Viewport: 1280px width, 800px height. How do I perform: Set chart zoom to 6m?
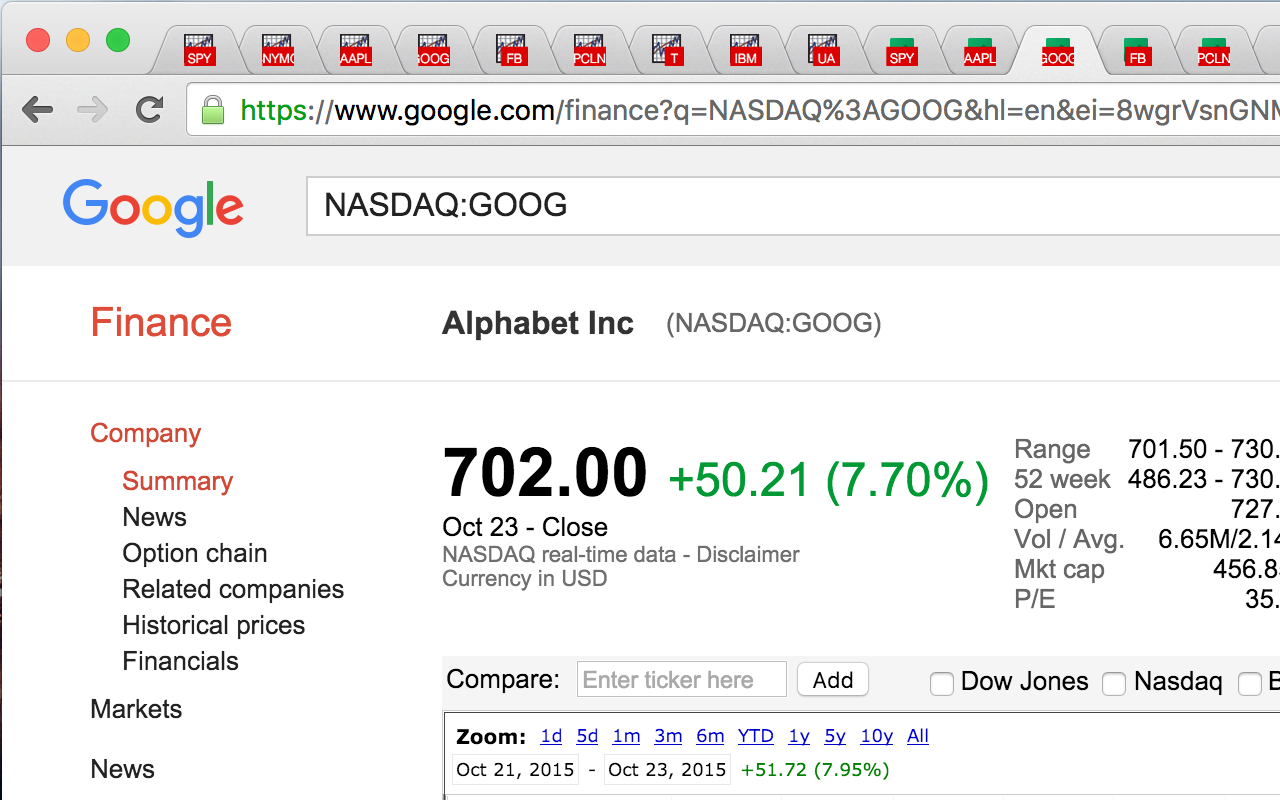(x=710, y=736)
